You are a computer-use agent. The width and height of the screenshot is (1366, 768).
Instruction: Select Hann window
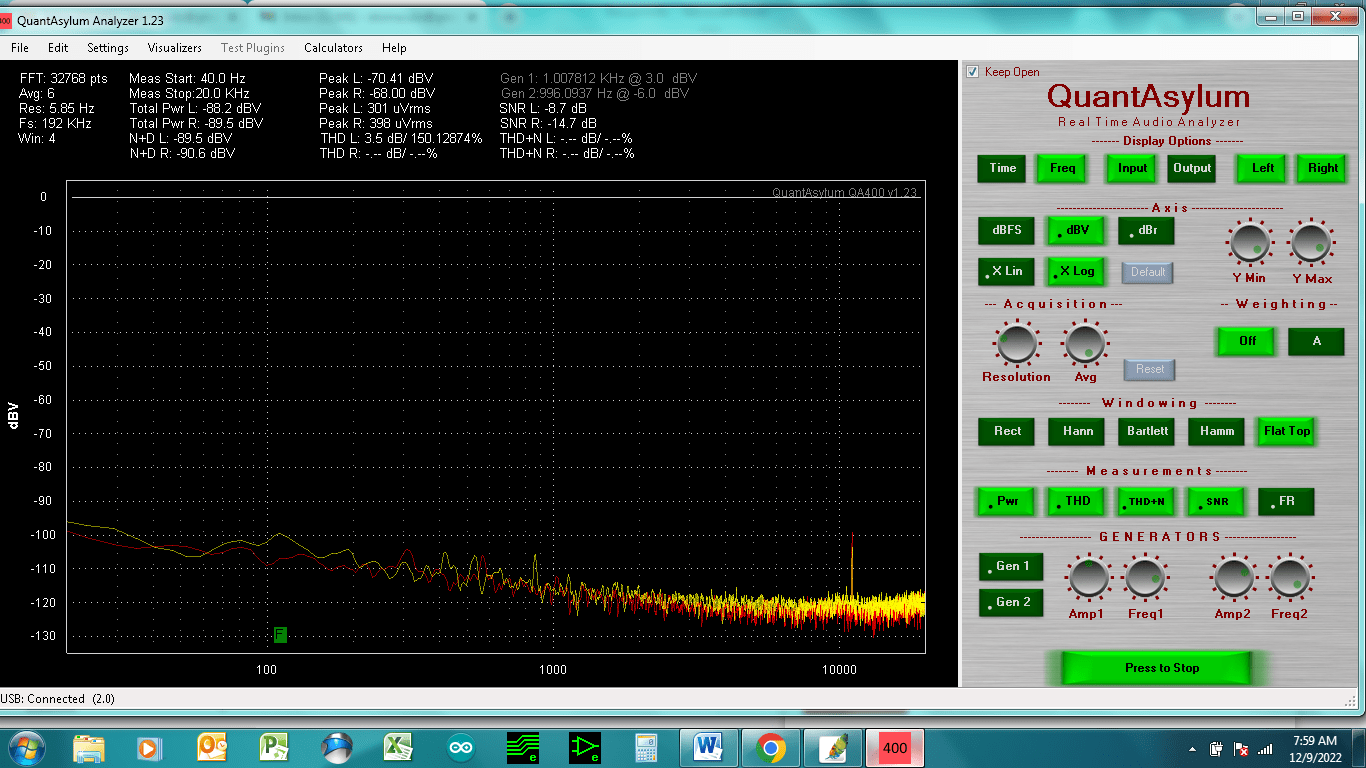1077,431
